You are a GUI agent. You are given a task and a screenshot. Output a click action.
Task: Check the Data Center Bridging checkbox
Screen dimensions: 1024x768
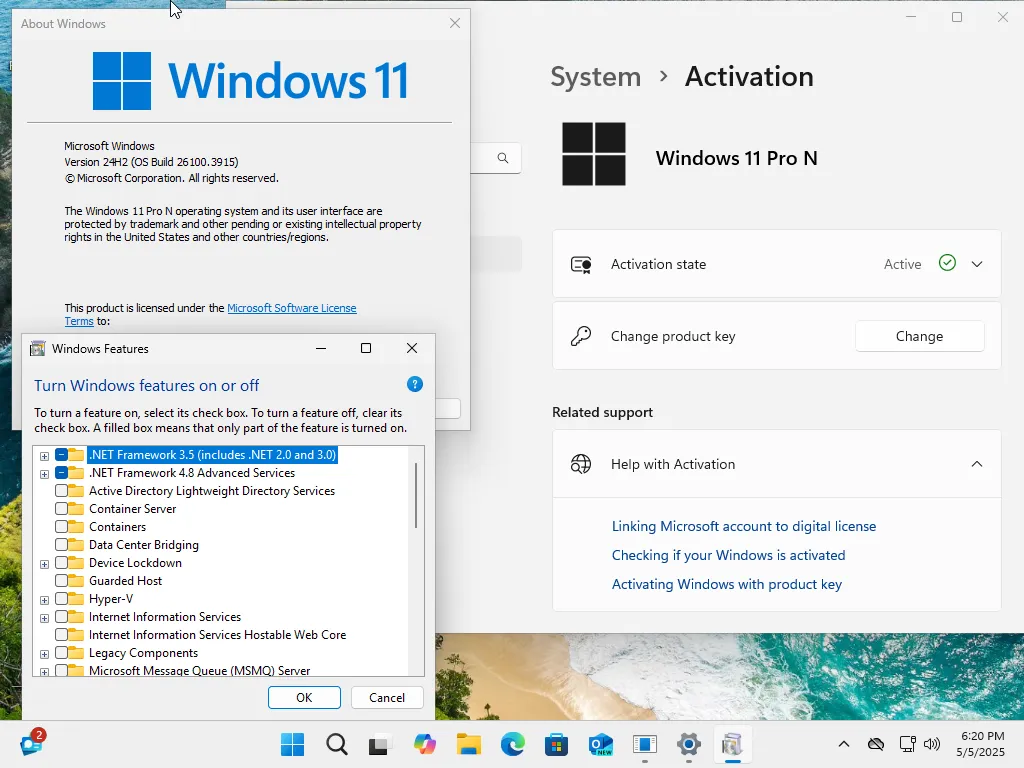(x=61, y=545)
